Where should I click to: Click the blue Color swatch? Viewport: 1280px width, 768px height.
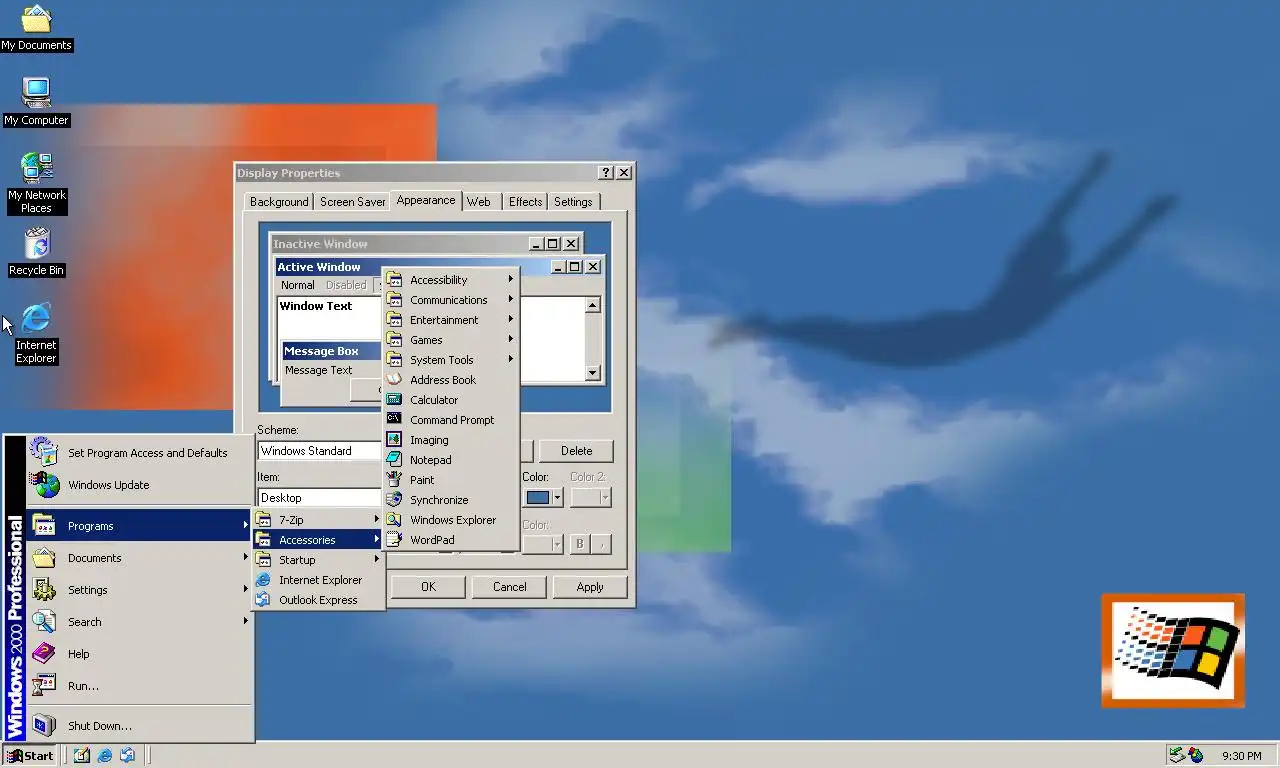pos(538,498)
